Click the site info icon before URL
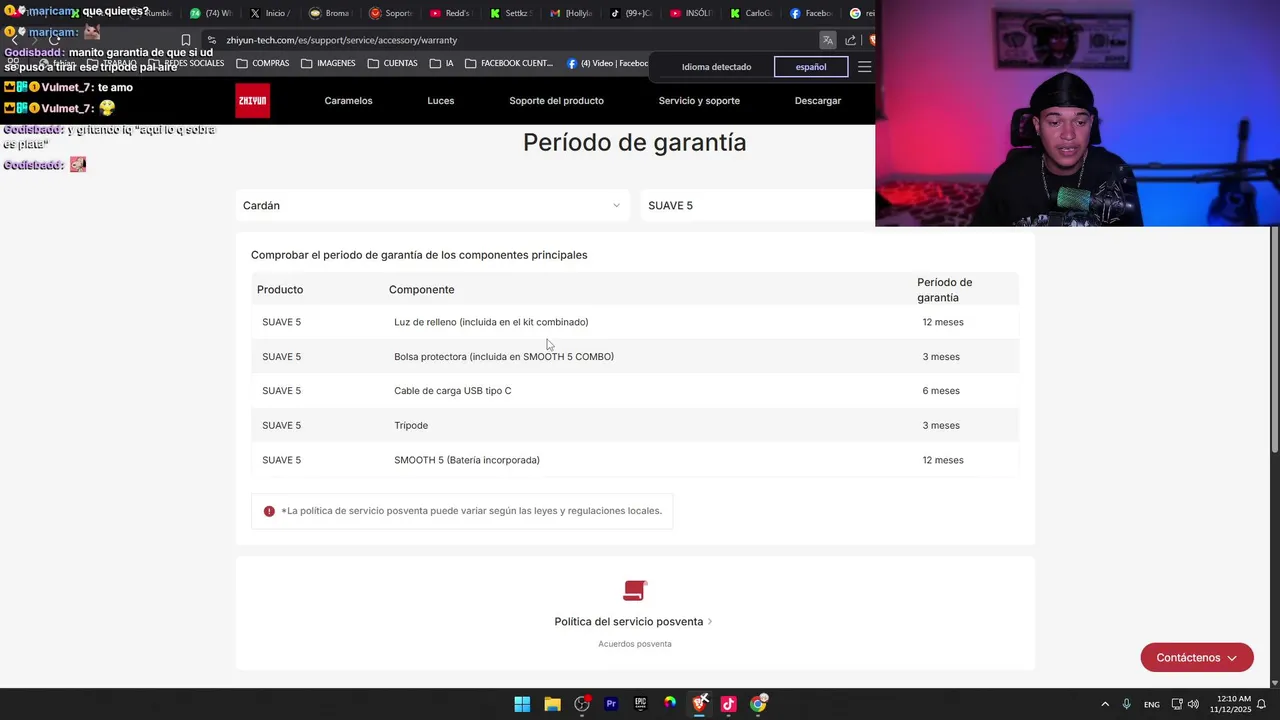 (x=211, y=40)
